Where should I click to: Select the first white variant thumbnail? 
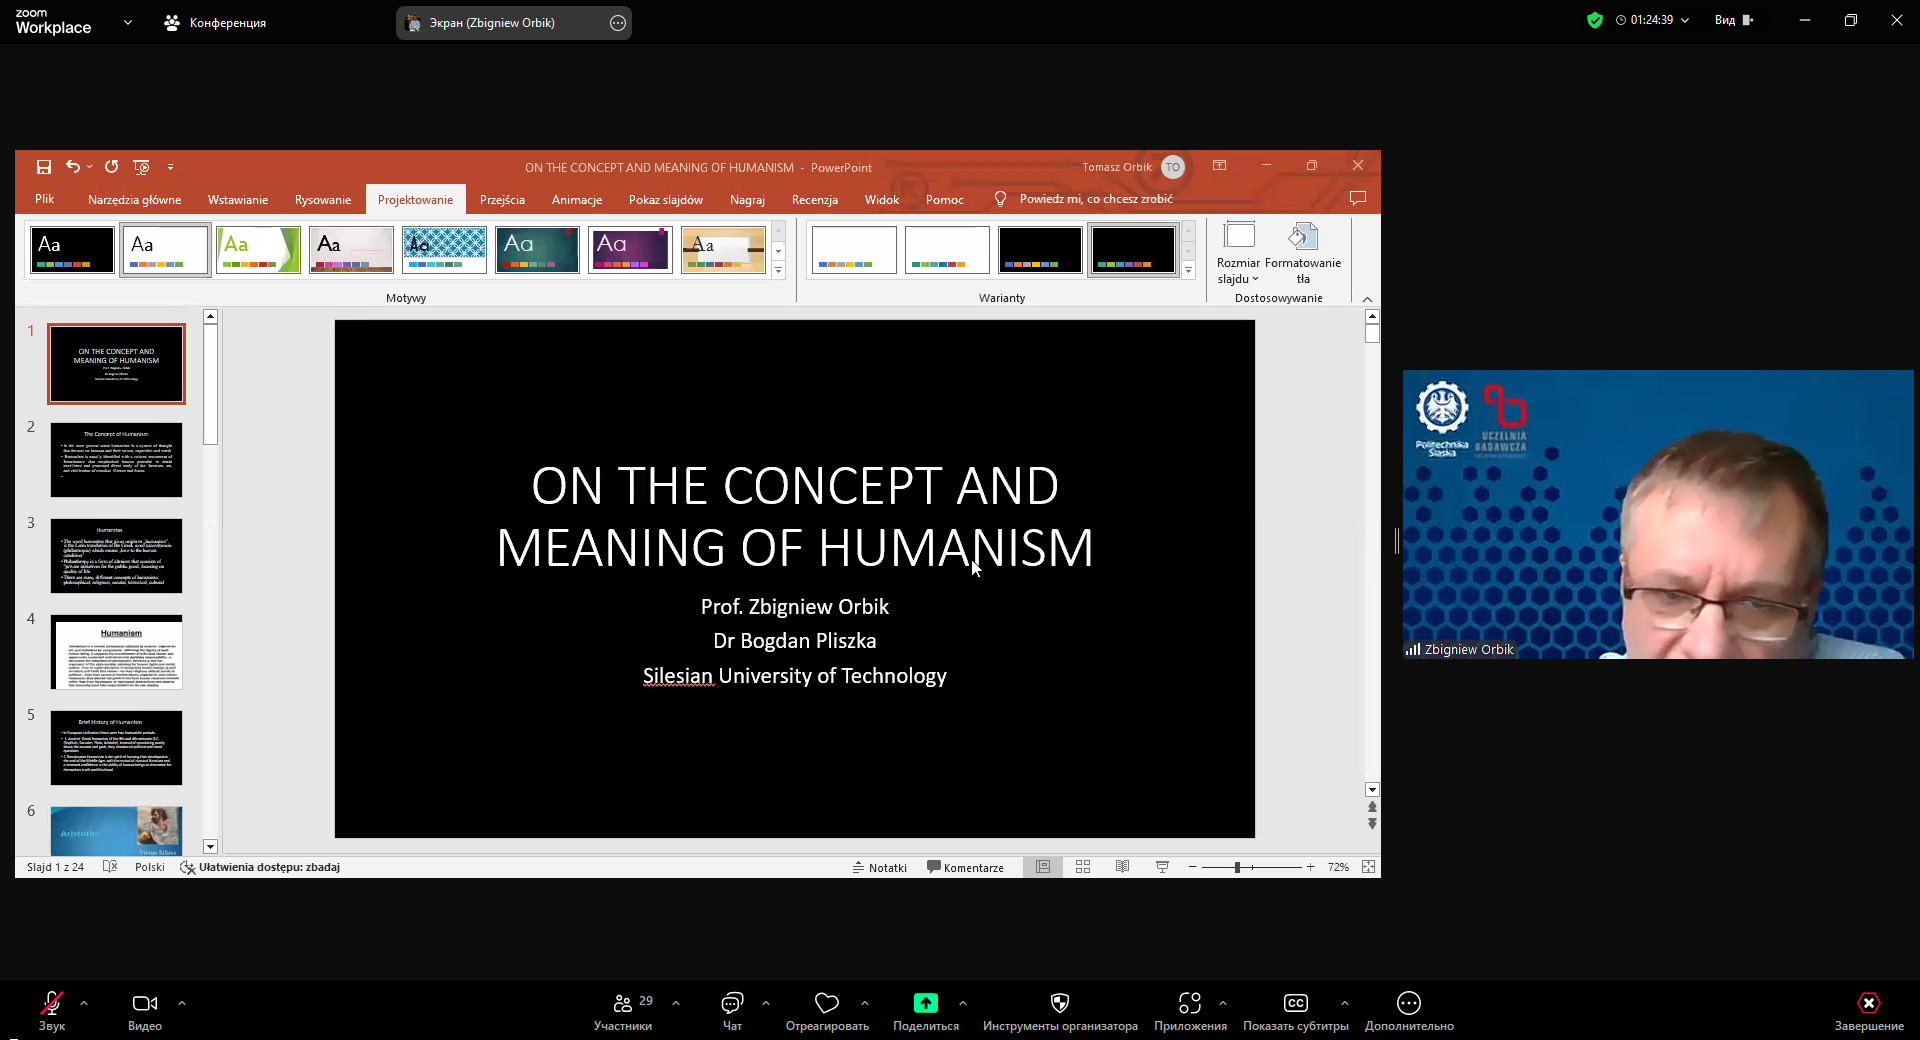tap(854, 250)
